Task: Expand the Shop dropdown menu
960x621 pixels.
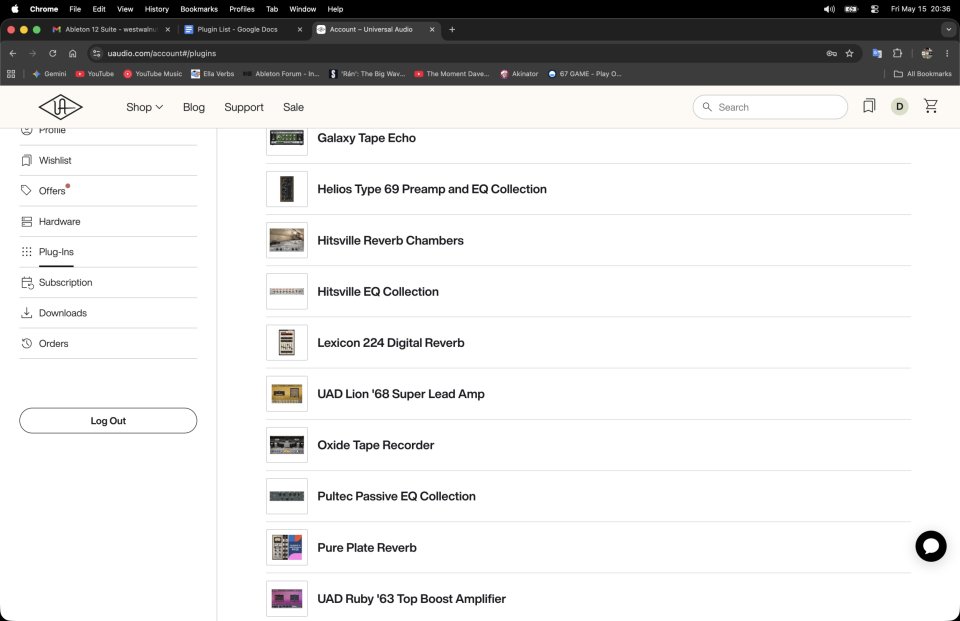Action: click(x=144, y=107)
